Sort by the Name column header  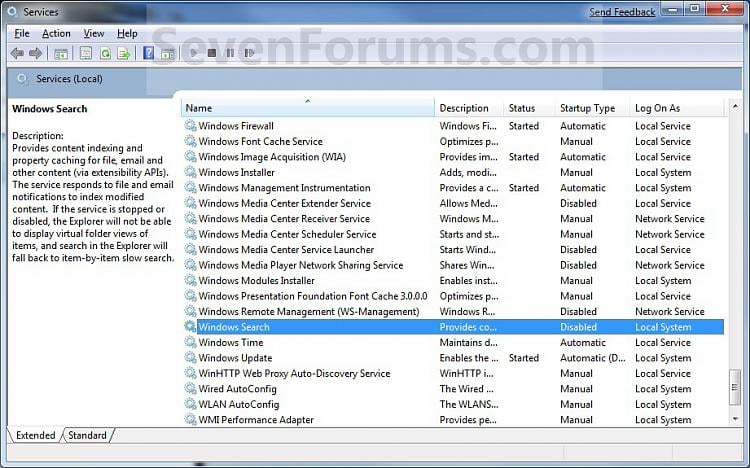[x=308, y=108]
